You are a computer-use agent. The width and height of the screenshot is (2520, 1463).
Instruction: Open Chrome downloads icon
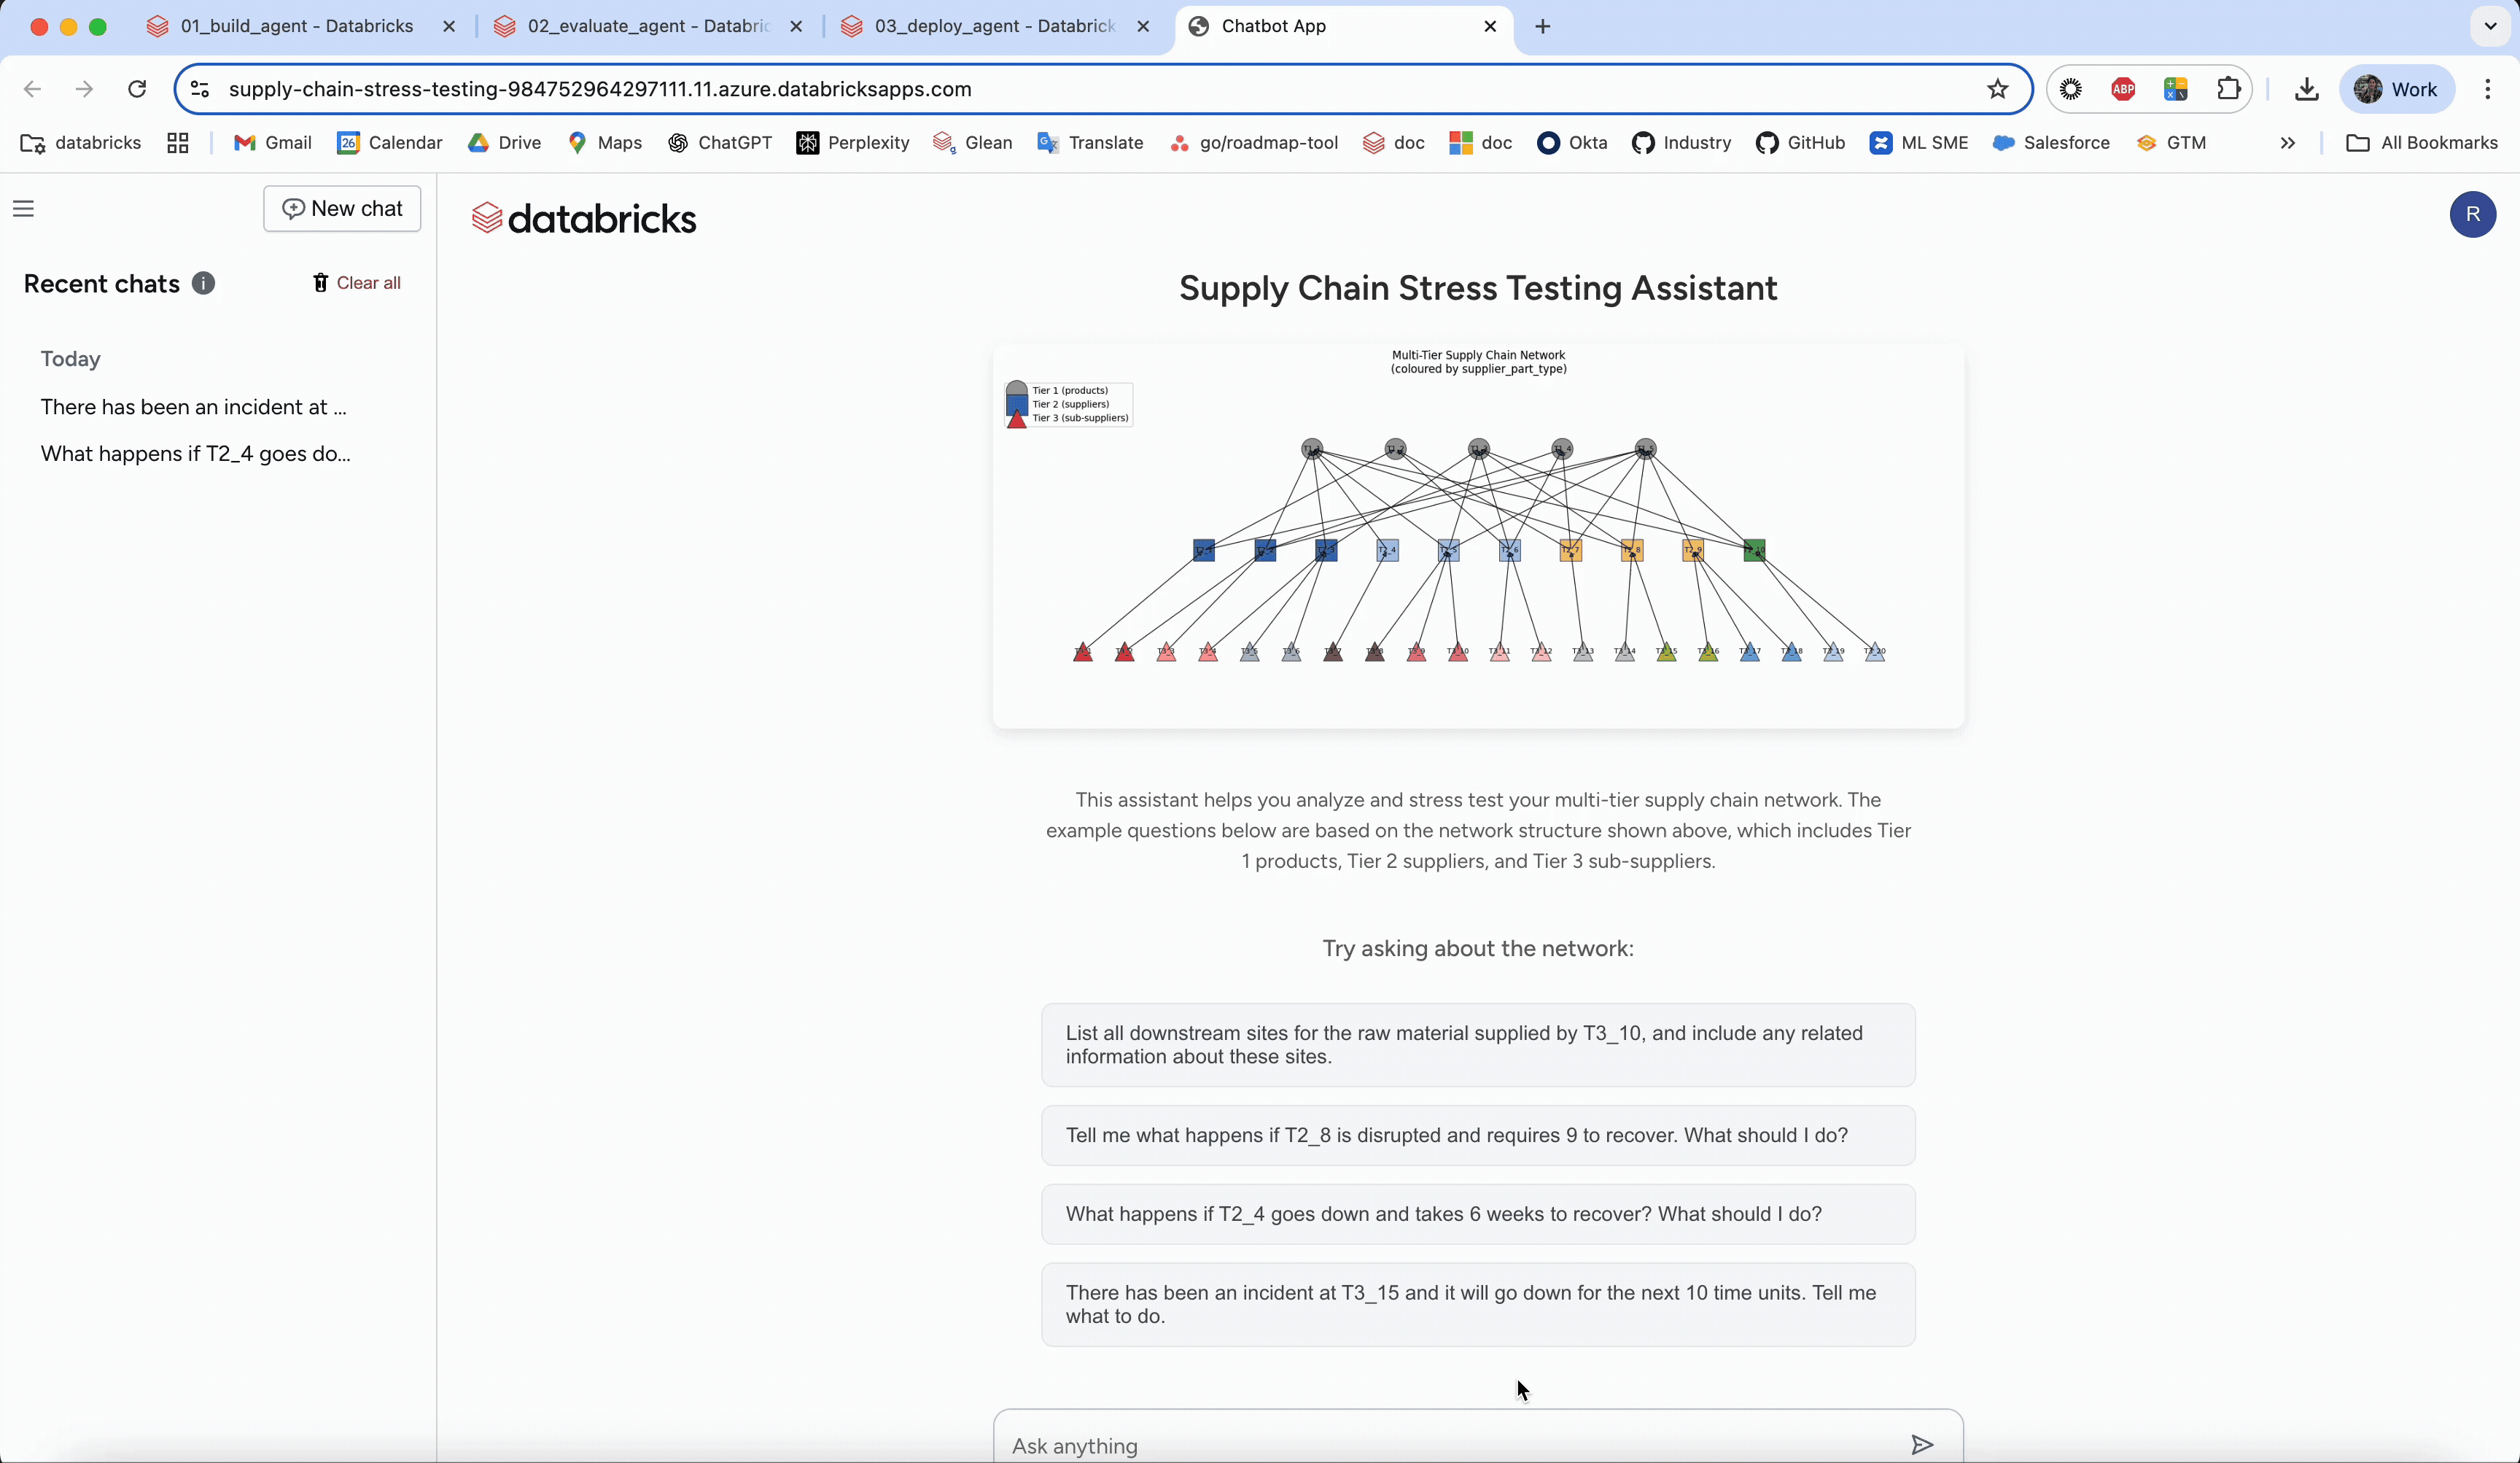coord(2306,89)
